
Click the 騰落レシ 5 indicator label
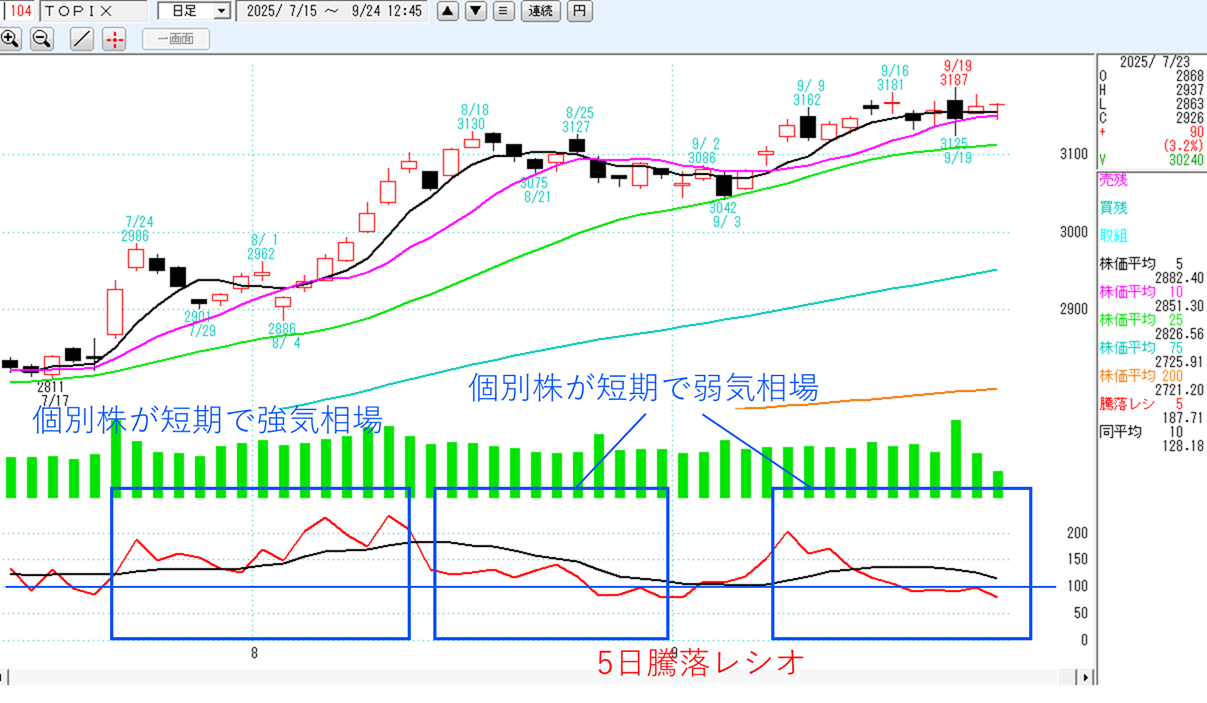click(1126, 404)
